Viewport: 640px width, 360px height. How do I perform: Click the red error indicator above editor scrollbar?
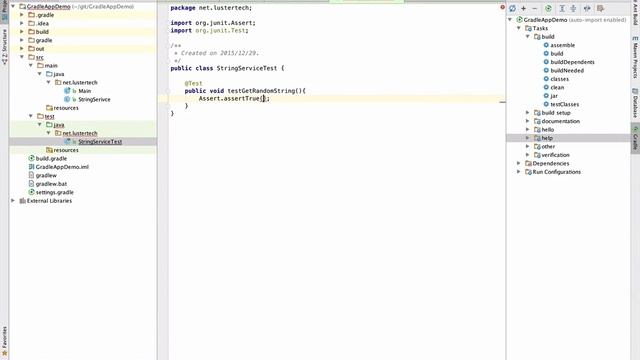(x=502, y=7)
